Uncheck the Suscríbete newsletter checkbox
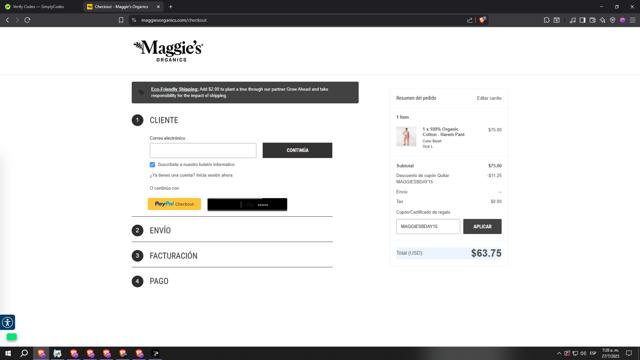The image size is (640, 360). pyautogui.click(x=152, y=164)
